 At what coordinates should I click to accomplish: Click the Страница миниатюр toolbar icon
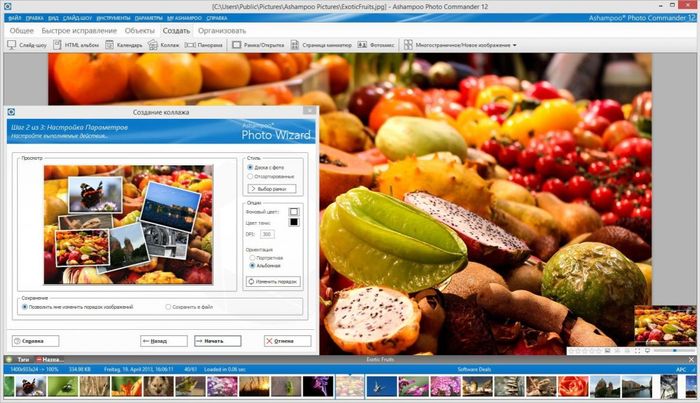coord(326,45)
